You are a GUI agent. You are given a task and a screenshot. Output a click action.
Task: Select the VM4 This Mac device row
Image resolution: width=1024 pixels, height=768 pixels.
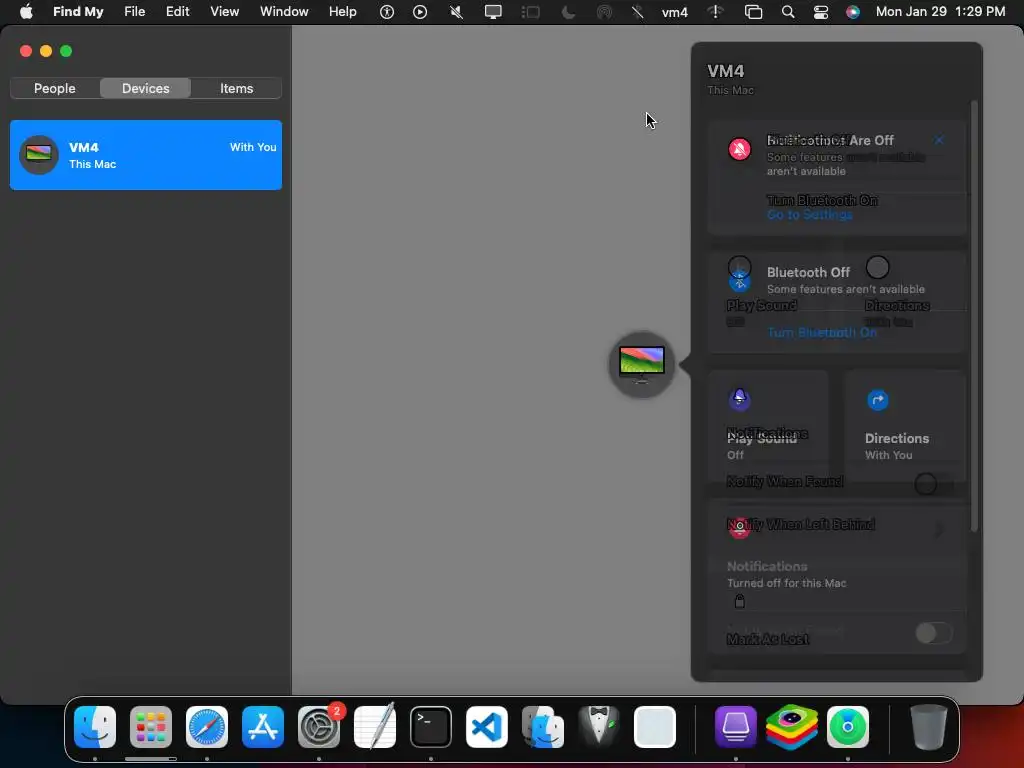146,155
